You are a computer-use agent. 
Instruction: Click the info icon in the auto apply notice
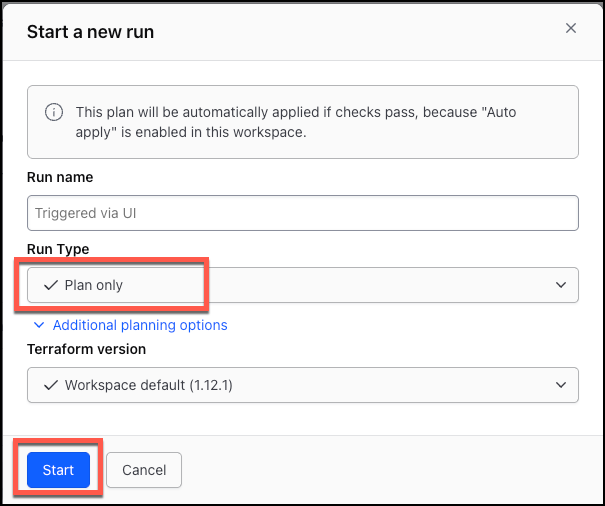pos(54,112)
